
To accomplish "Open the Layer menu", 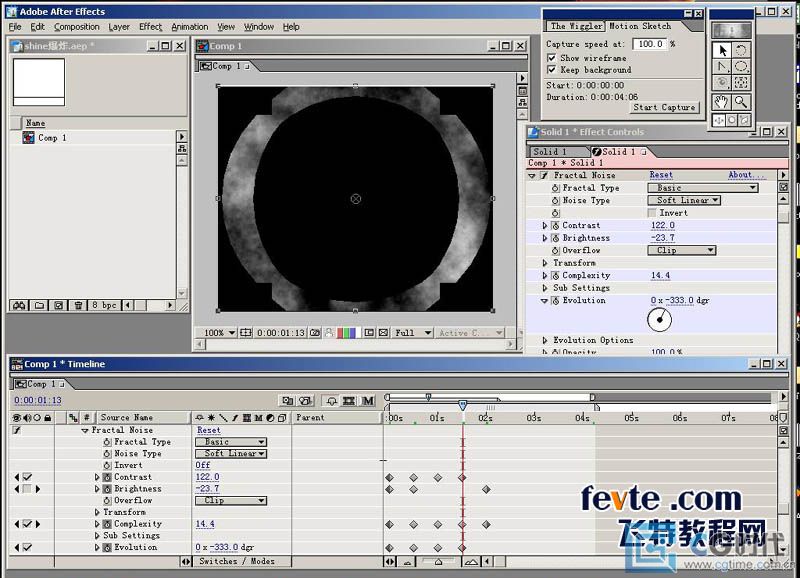I will [119, 27].
